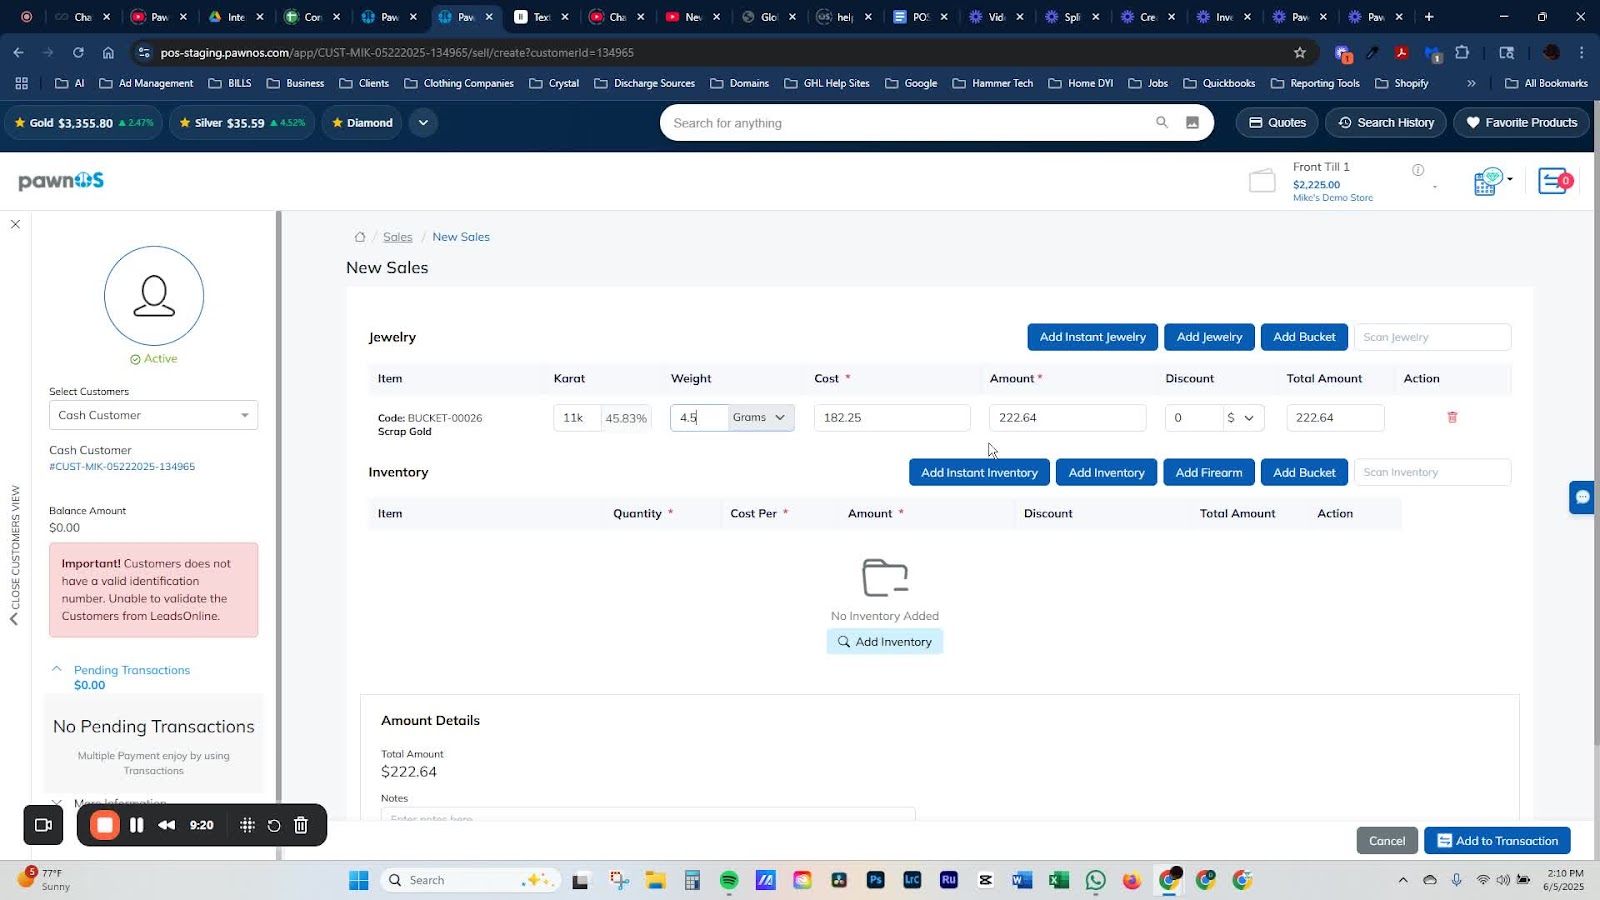Focus the Scan Inventory field
This screenshot has width=1600, height=900.
[1431, 472]
